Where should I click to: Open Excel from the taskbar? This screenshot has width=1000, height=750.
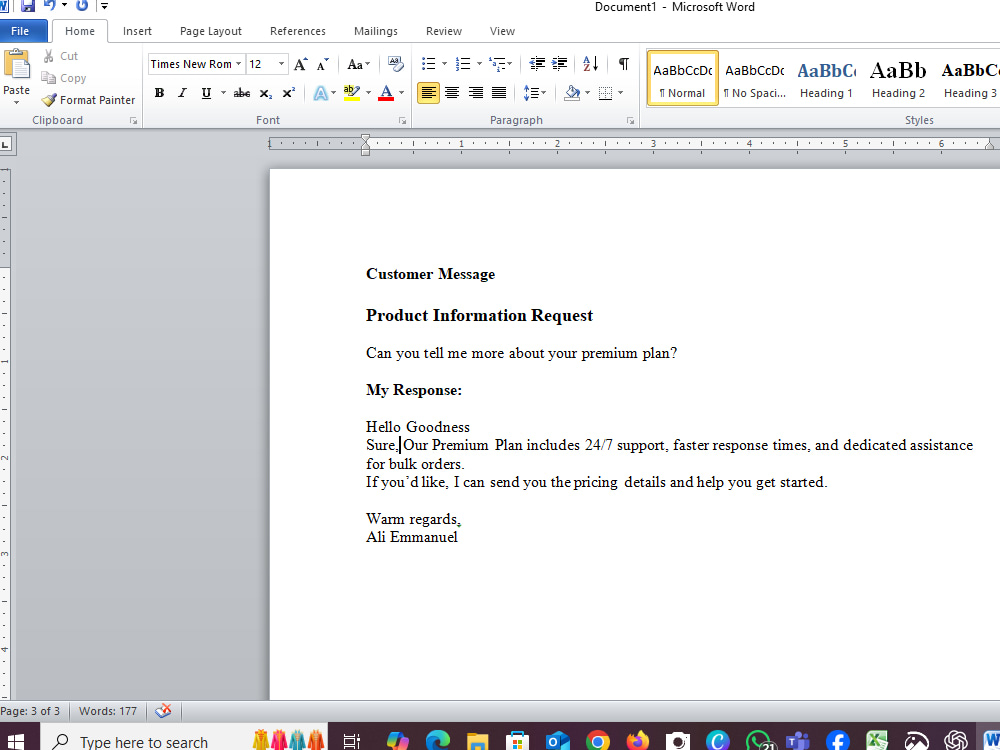pyautogui.click(x=878, y=742)
